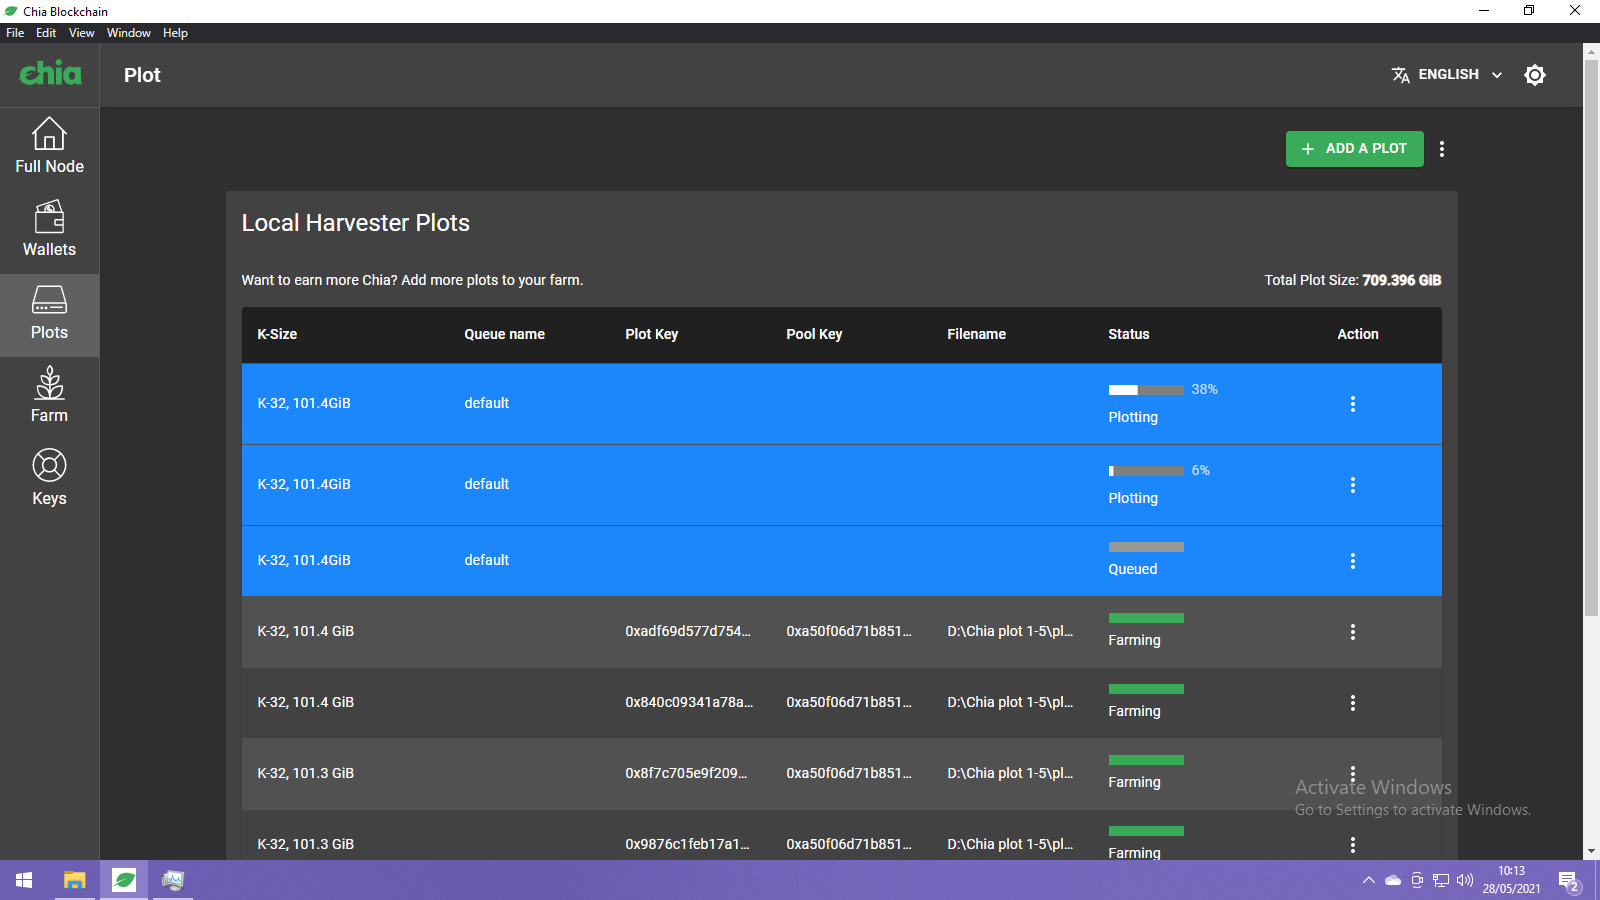Select plot key 0x8f7c705e9f209…
Screen dimensions: 1600x900
[x=686, y=774]
